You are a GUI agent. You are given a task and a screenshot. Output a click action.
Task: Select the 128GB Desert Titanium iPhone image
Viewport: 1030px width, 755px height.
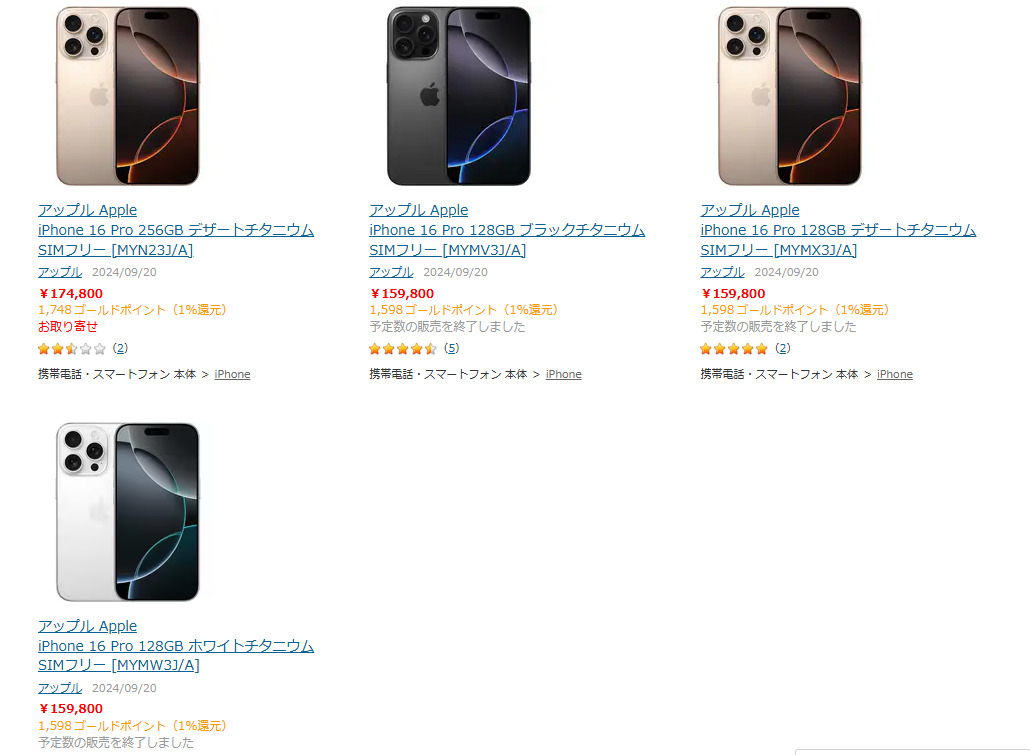[789, 96]
